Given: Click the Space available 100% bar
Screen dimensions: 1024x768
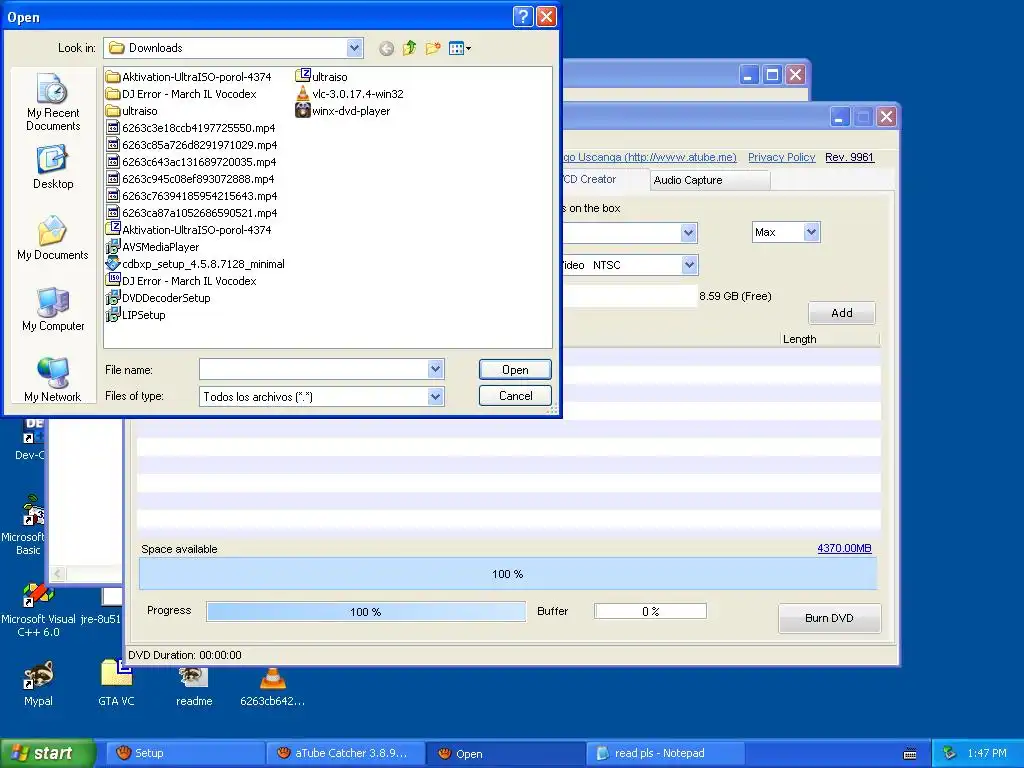Looking at the screenshot, I should (507, 574).
